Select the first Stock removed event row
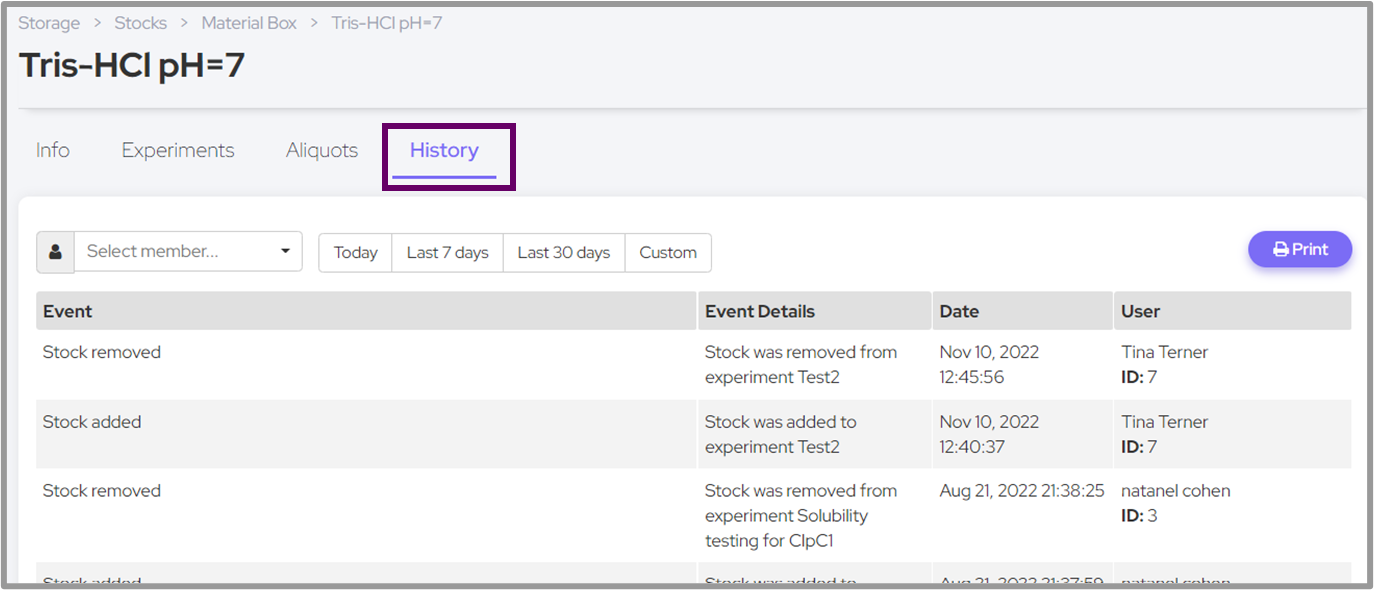Image resolution: width=1374 pixels, height=590 pixels. tap(102, 353)
